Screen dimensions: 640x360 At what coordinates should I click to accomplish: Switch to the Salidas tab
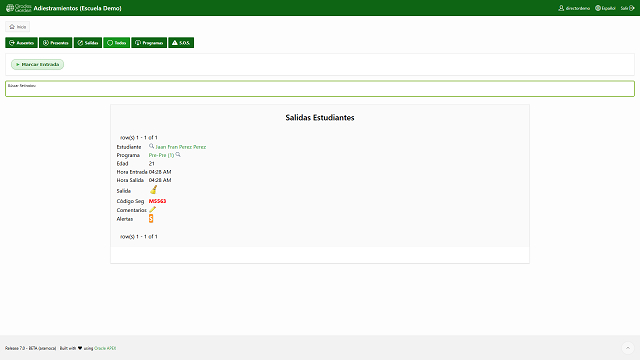88,43
